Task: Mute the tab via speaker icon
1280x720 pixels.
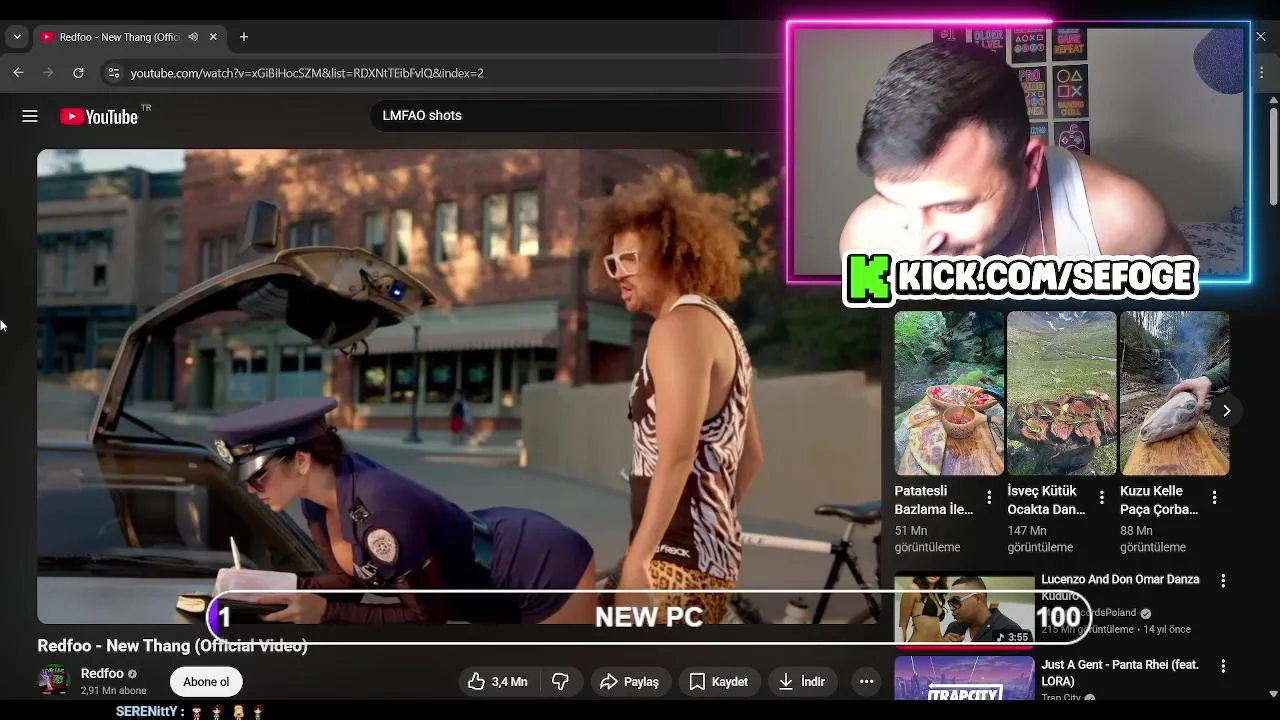Action: click(x=193, y=37)
